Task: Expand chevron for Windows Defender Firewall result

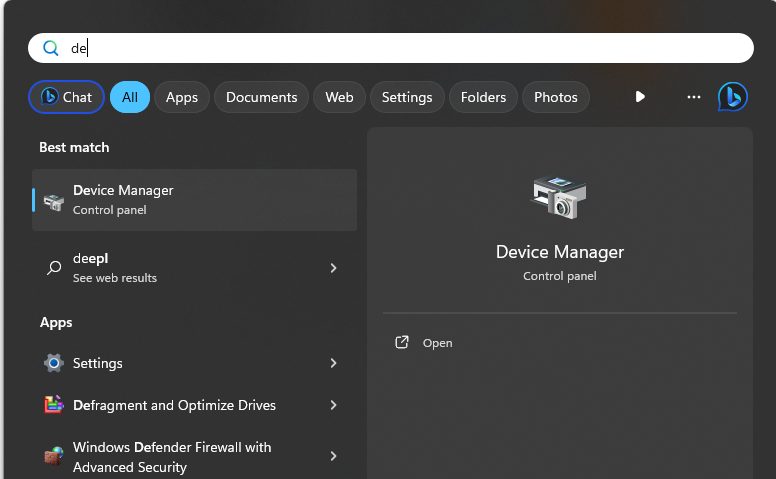Action: (x=333, y=456)
